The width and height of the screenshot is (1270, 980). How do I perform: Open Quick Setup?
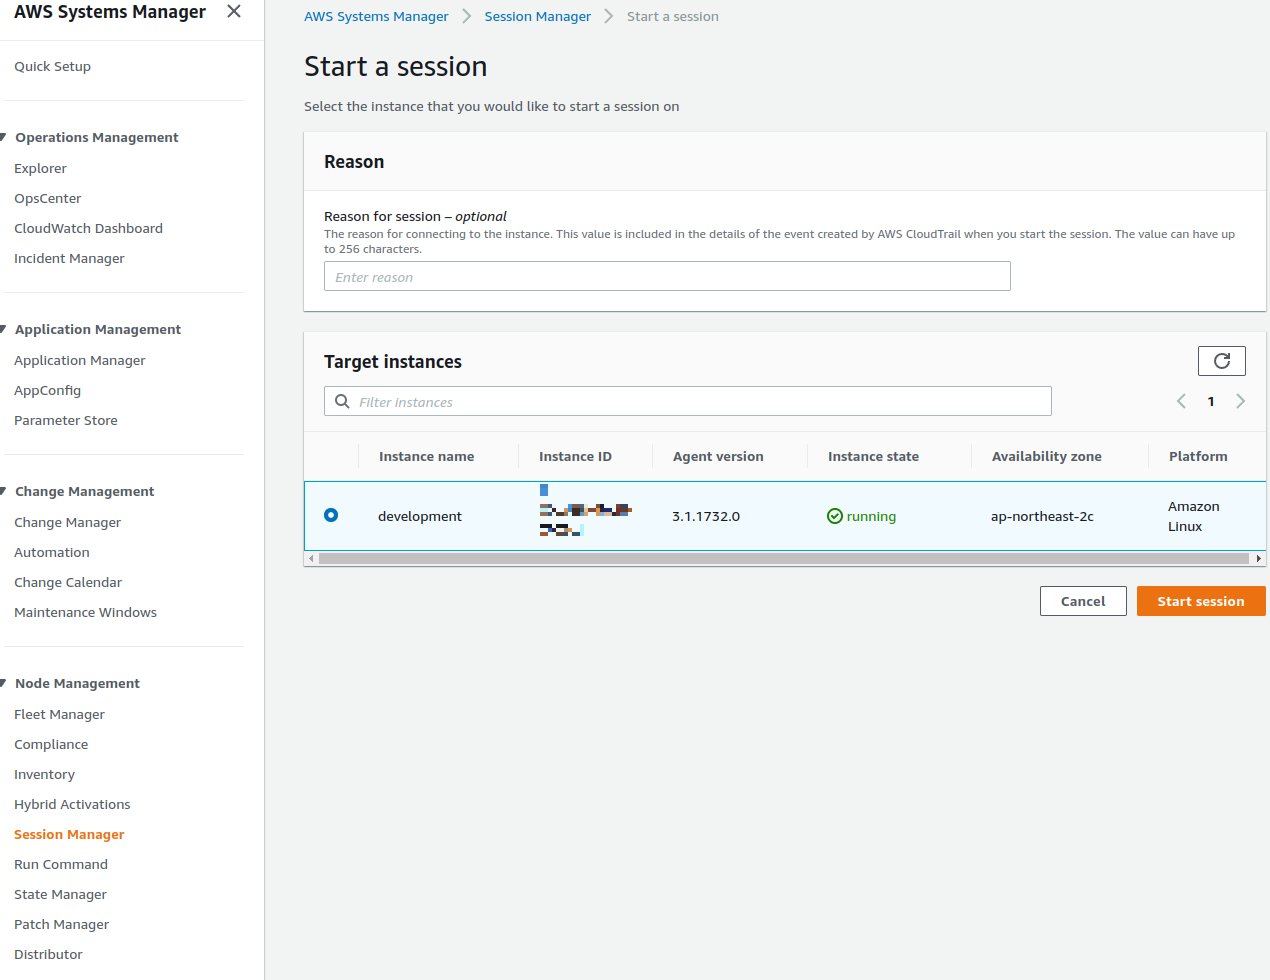[52, 66]
